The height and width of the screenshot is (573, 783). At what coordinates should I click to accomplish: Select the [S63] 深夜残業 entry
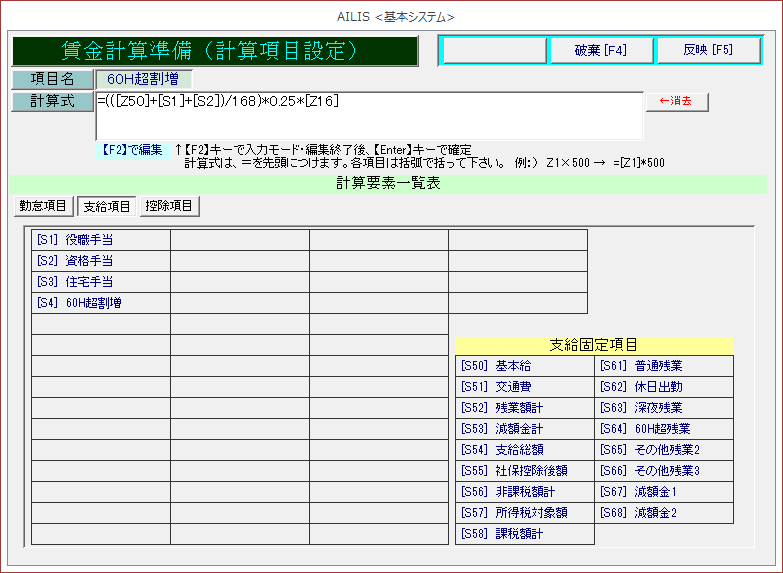click(664, 408)
